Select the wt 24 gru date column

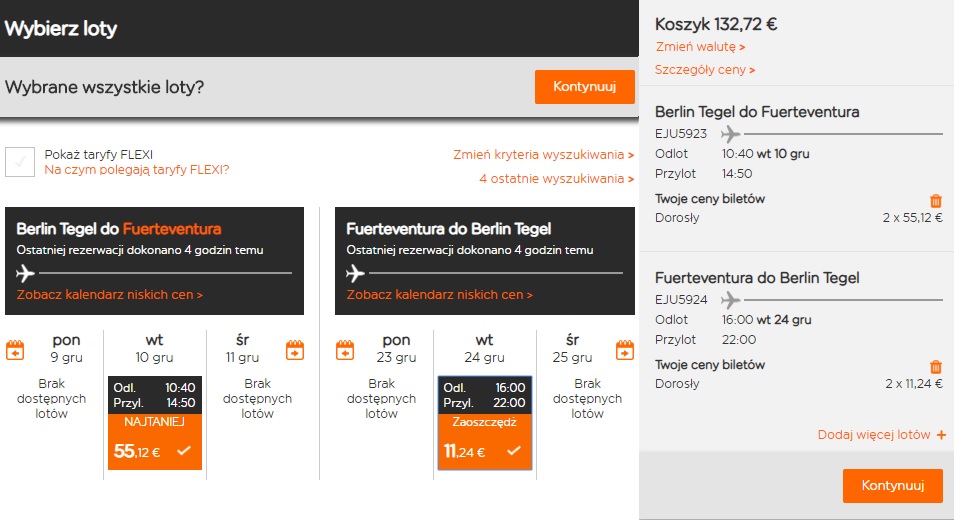pyautogui.click(x=484, y=348)
